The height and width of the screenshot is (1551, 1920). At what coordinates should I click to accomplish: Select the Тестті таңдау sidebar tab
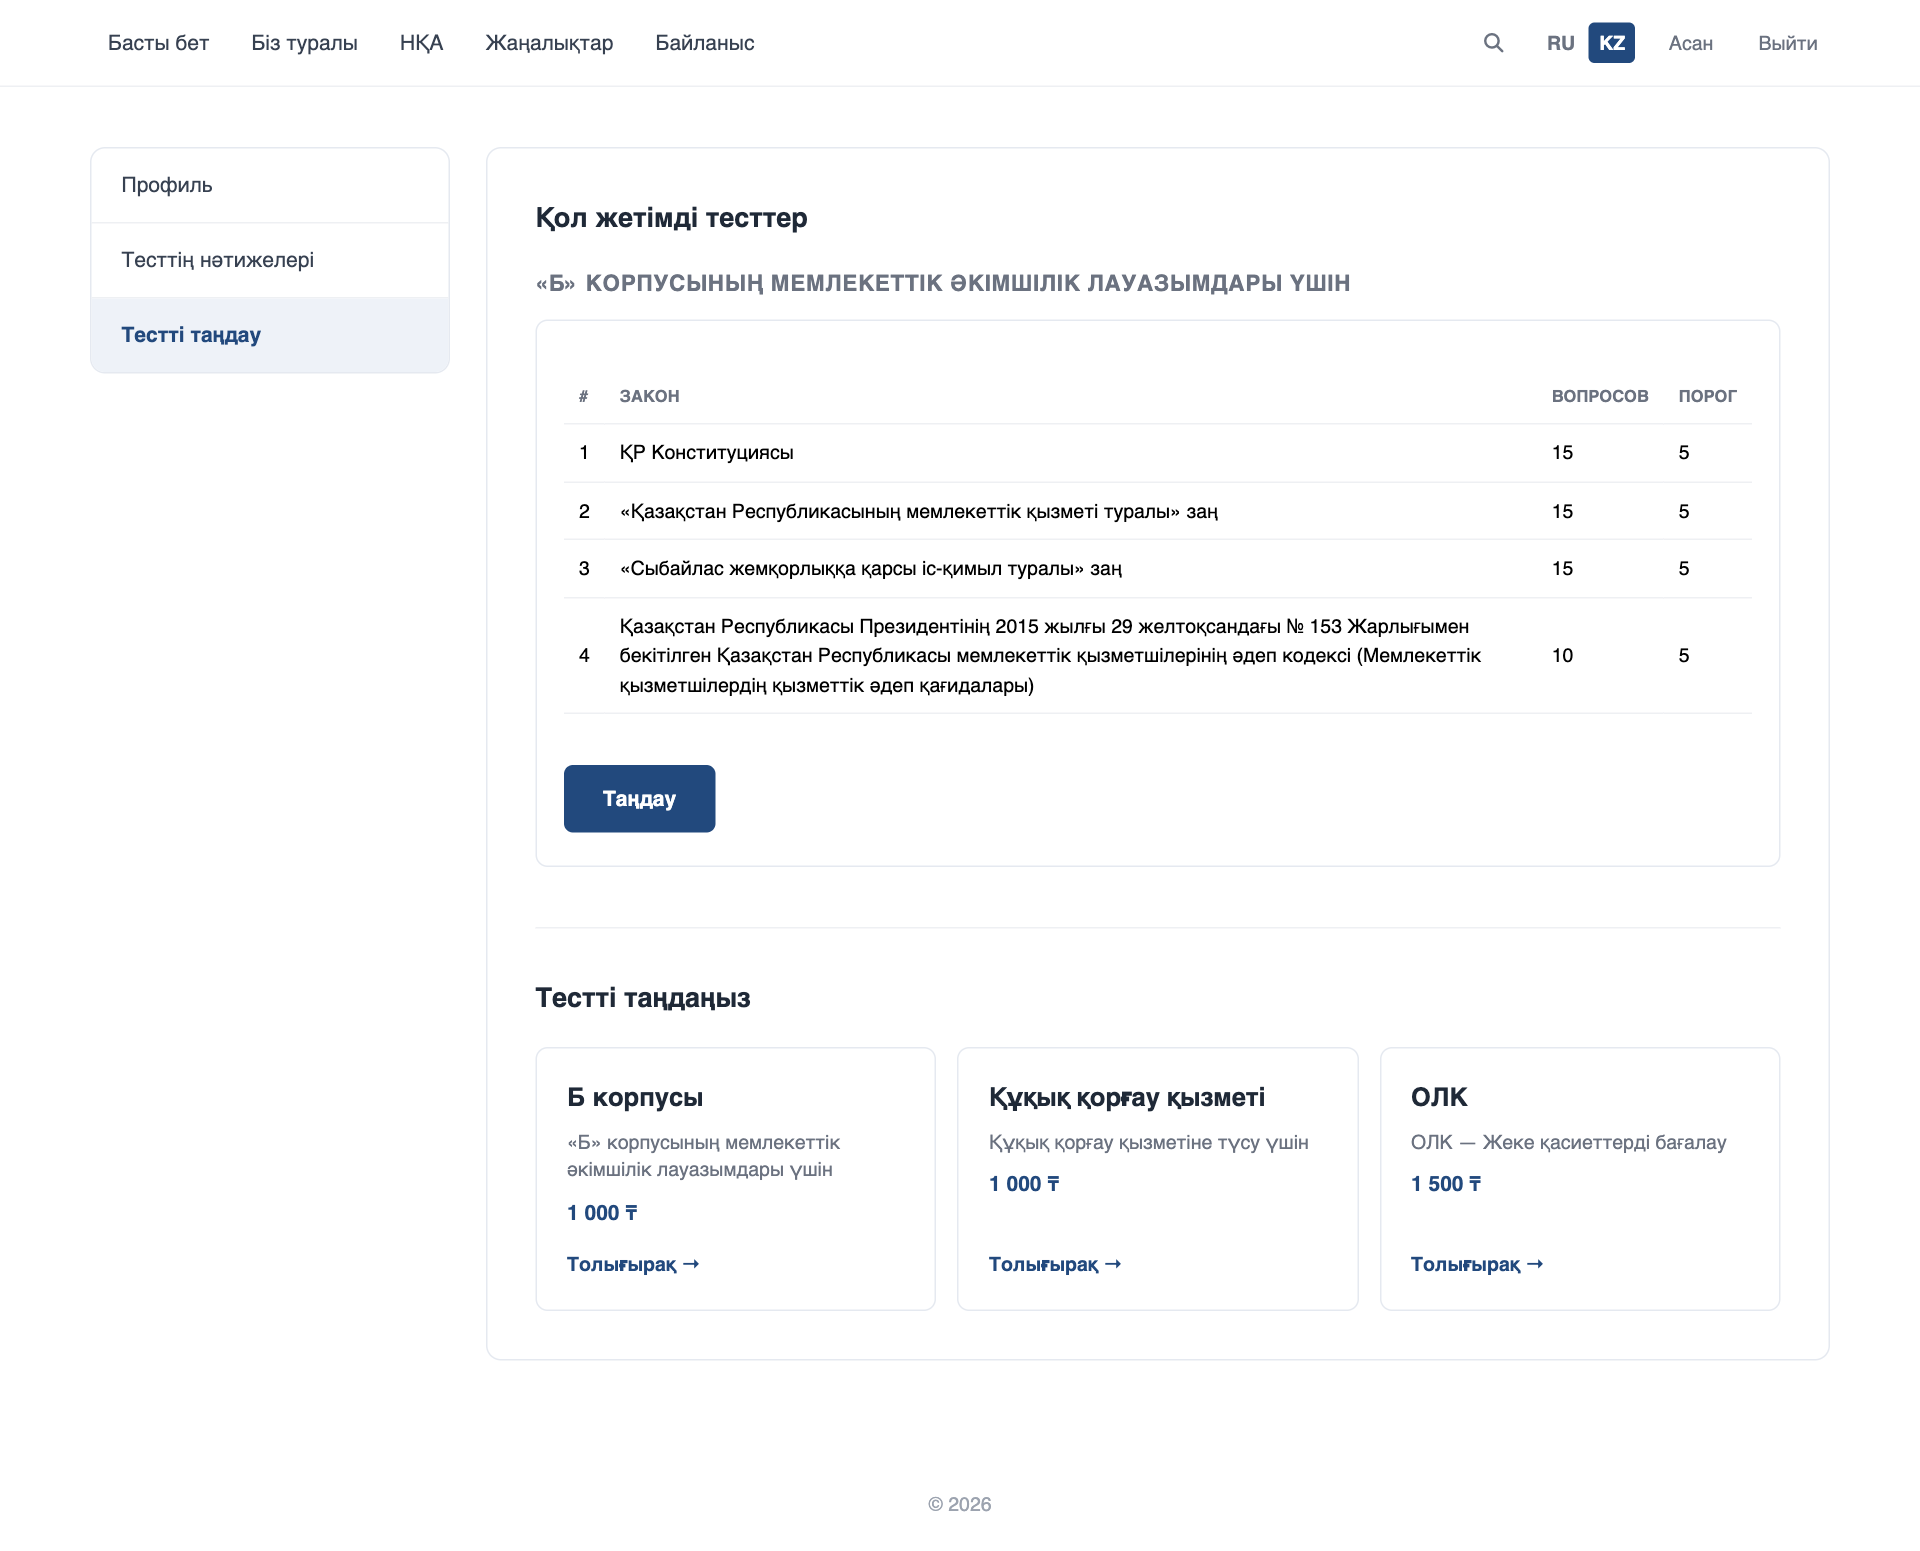click(x=270, y=335)
